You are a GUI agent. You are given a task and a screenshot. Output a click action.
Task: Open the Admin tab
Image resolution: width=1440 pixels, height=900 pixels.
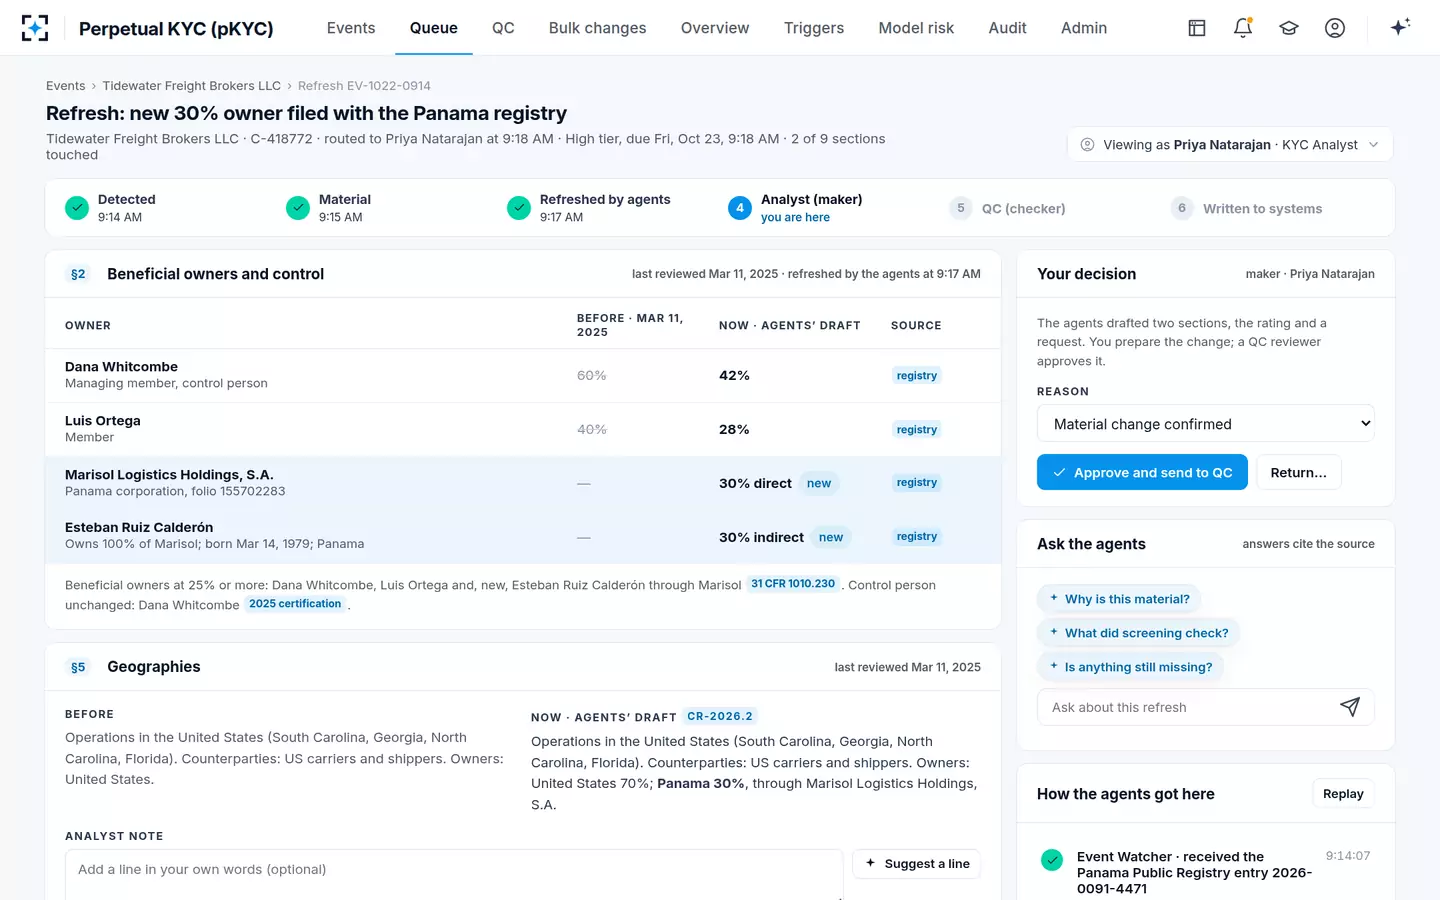coord(1084,28)
